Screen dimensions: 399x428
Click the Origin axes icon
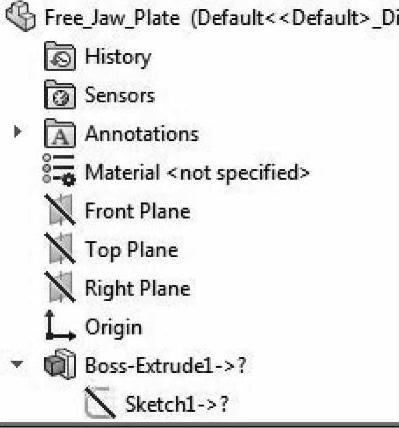pyautogui.click(x=60, y=326)
